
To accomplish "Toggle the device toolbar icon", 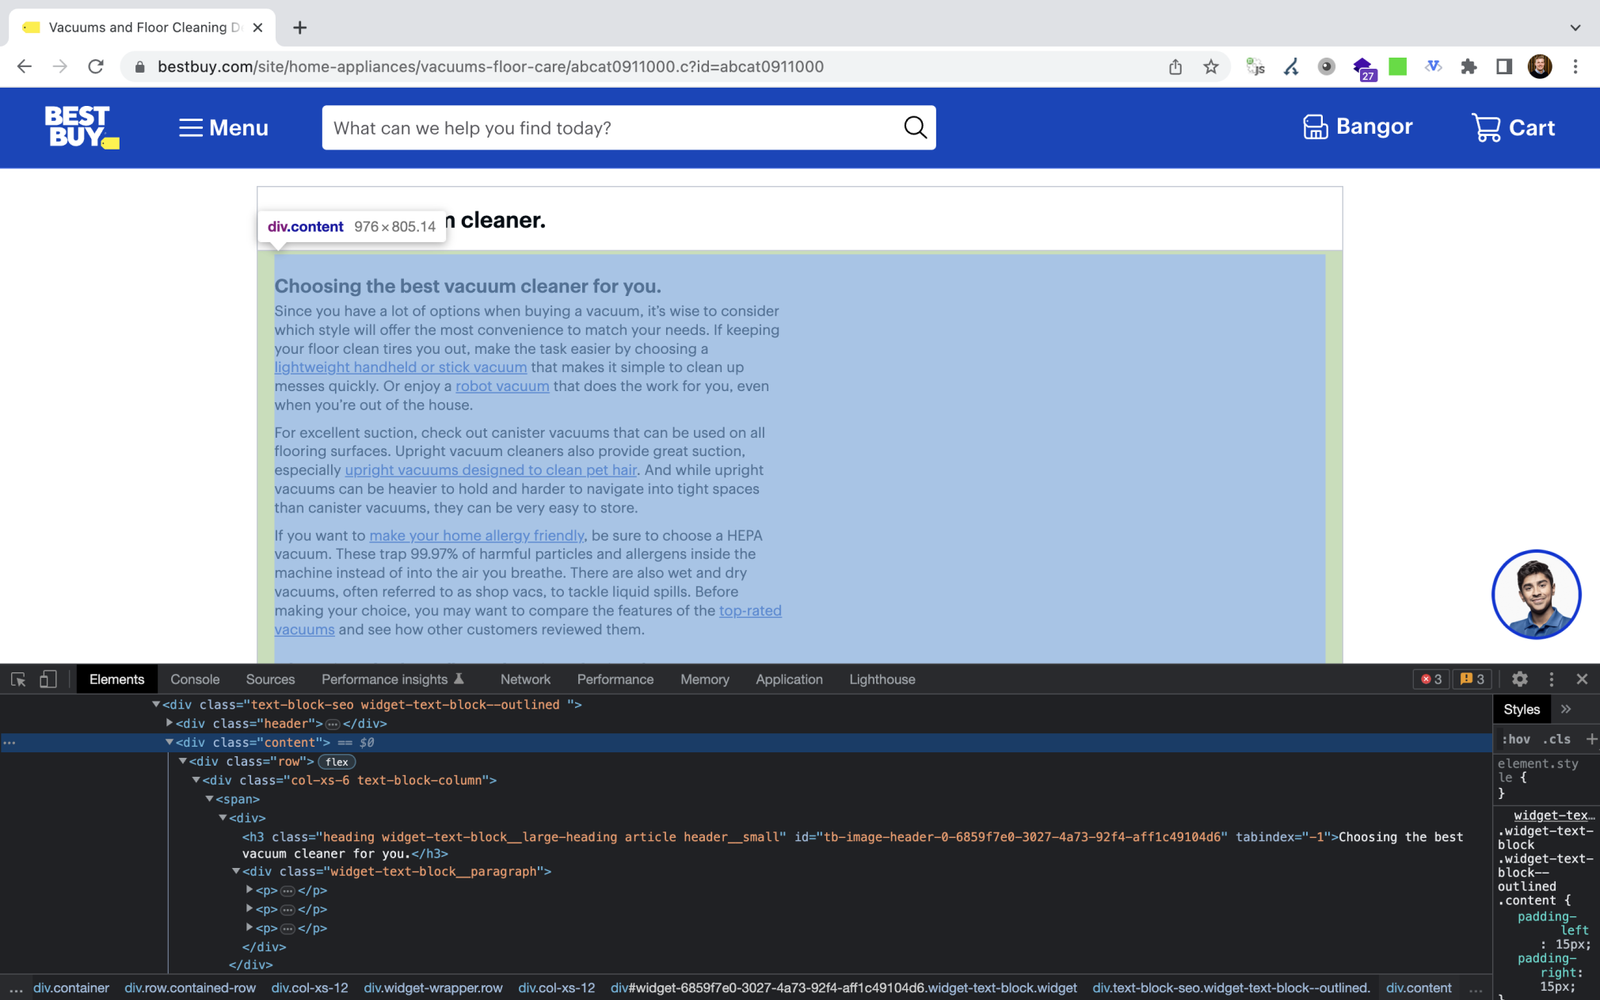I will [x=48, y=679].
